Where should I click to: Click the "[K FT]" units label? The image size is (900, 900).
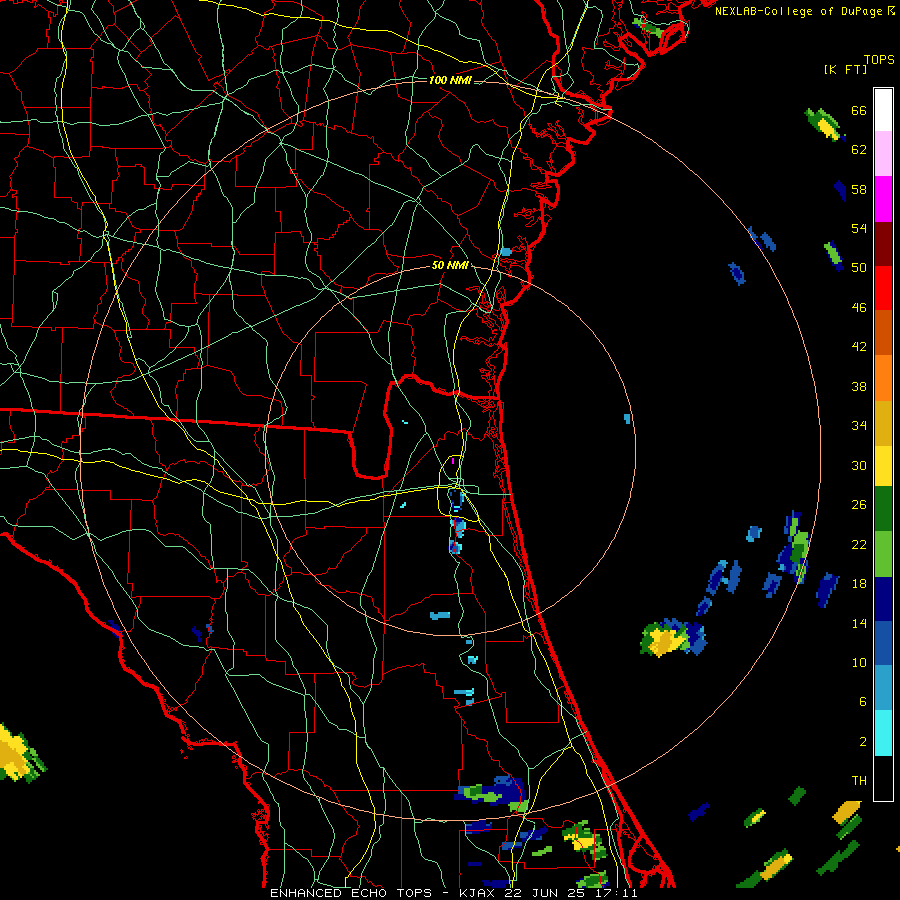845,69
